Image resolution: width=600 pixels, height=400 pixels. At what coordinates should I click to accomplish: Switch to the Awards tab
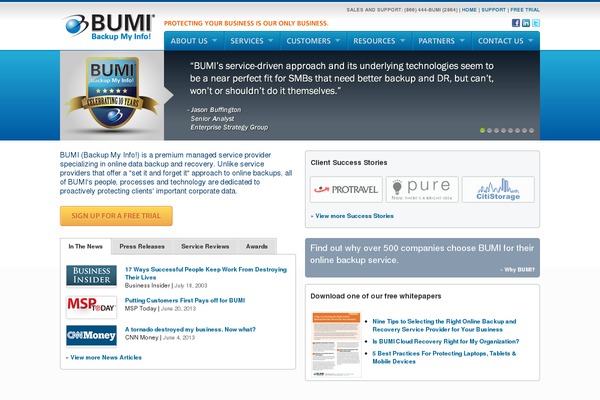257,247
